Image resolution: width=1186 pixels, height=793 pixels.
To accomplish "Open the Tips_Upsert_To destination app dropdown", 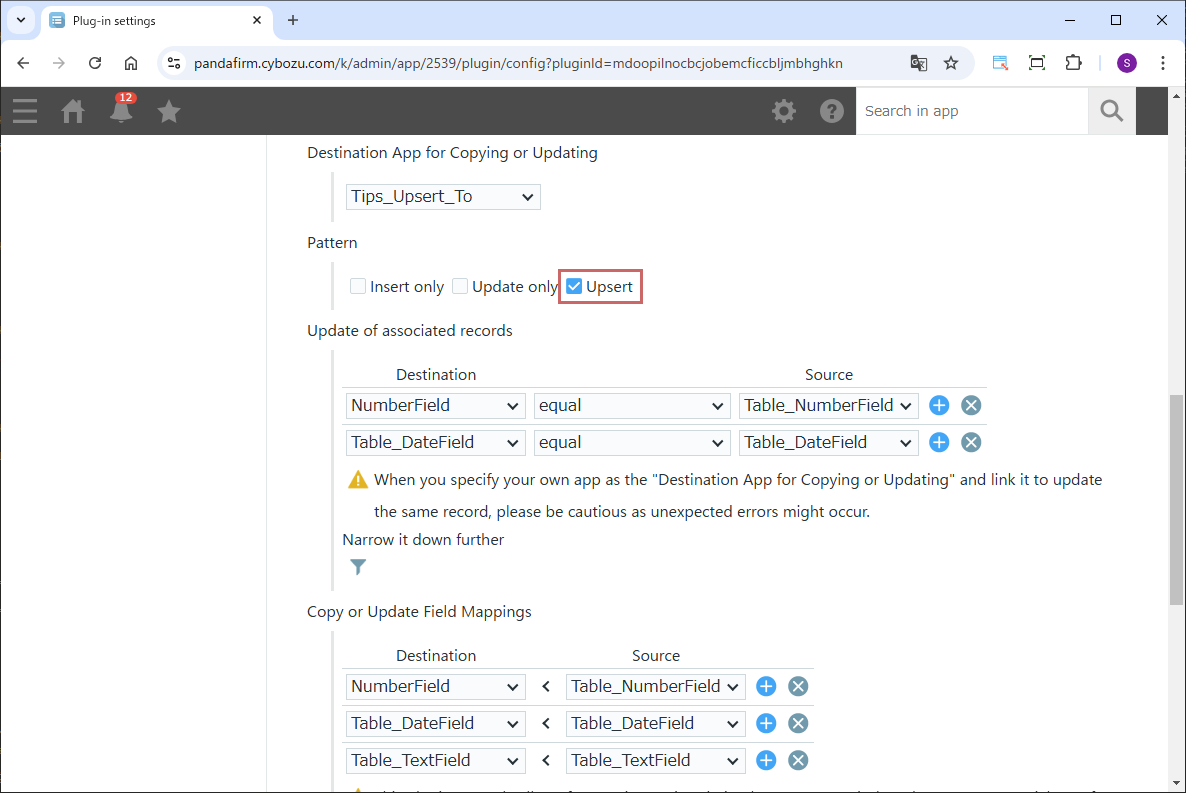I will tap(443, 197).
